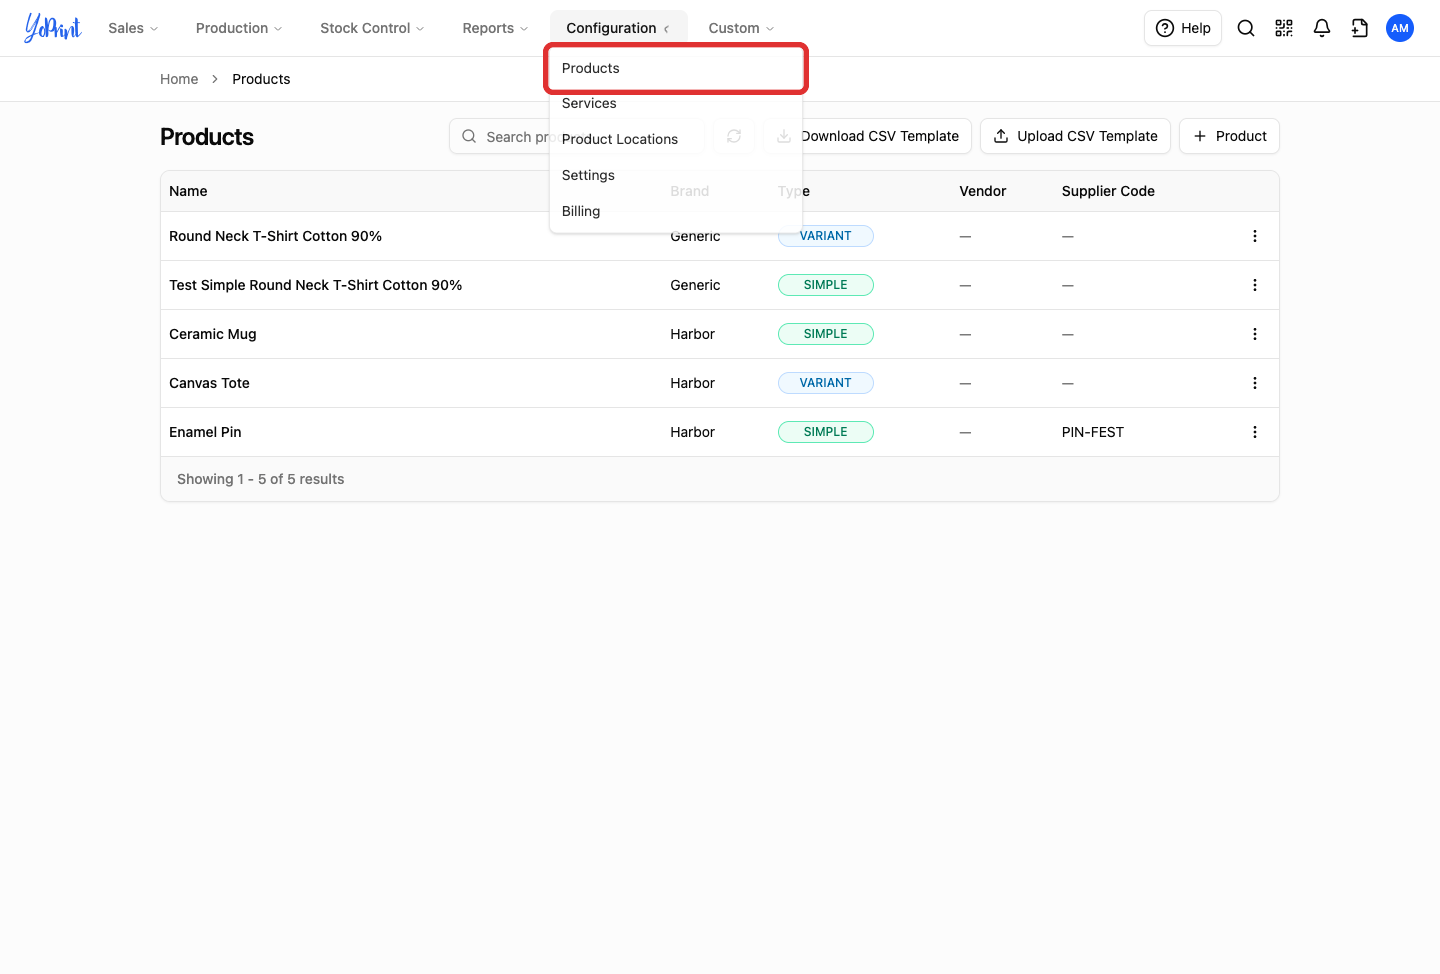The height and width of the screenshot is (974, 1440).
Task: Open the Canvas Tote product
Action: (209, 383)
